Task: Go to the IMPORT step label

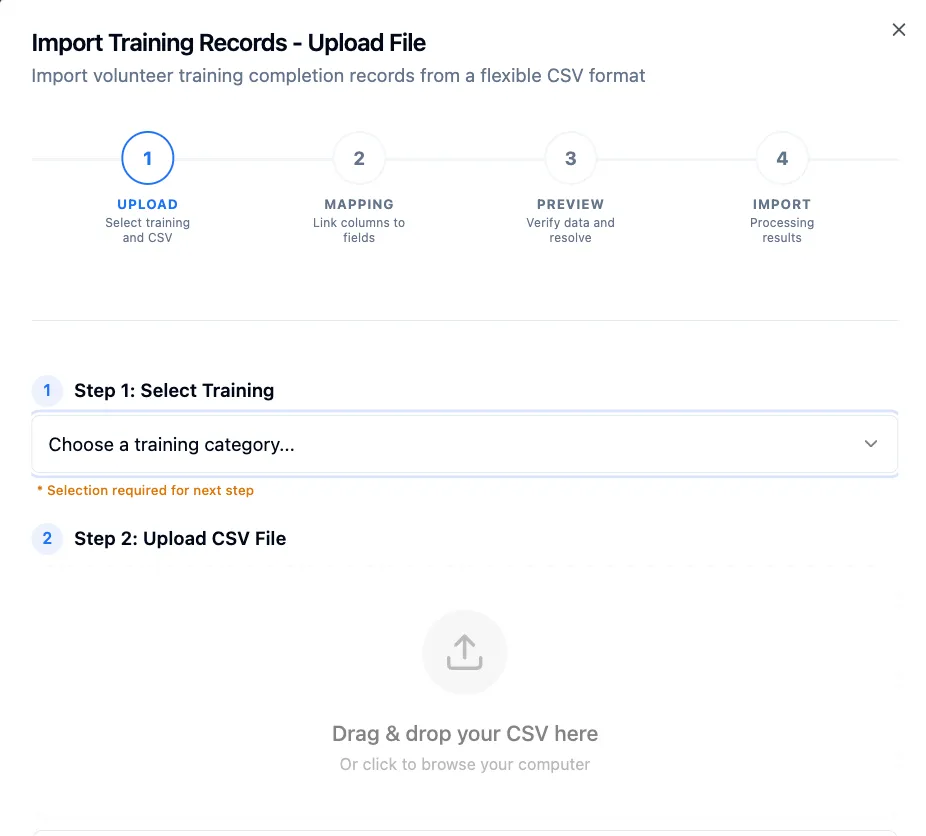Action: coord(782,204)
